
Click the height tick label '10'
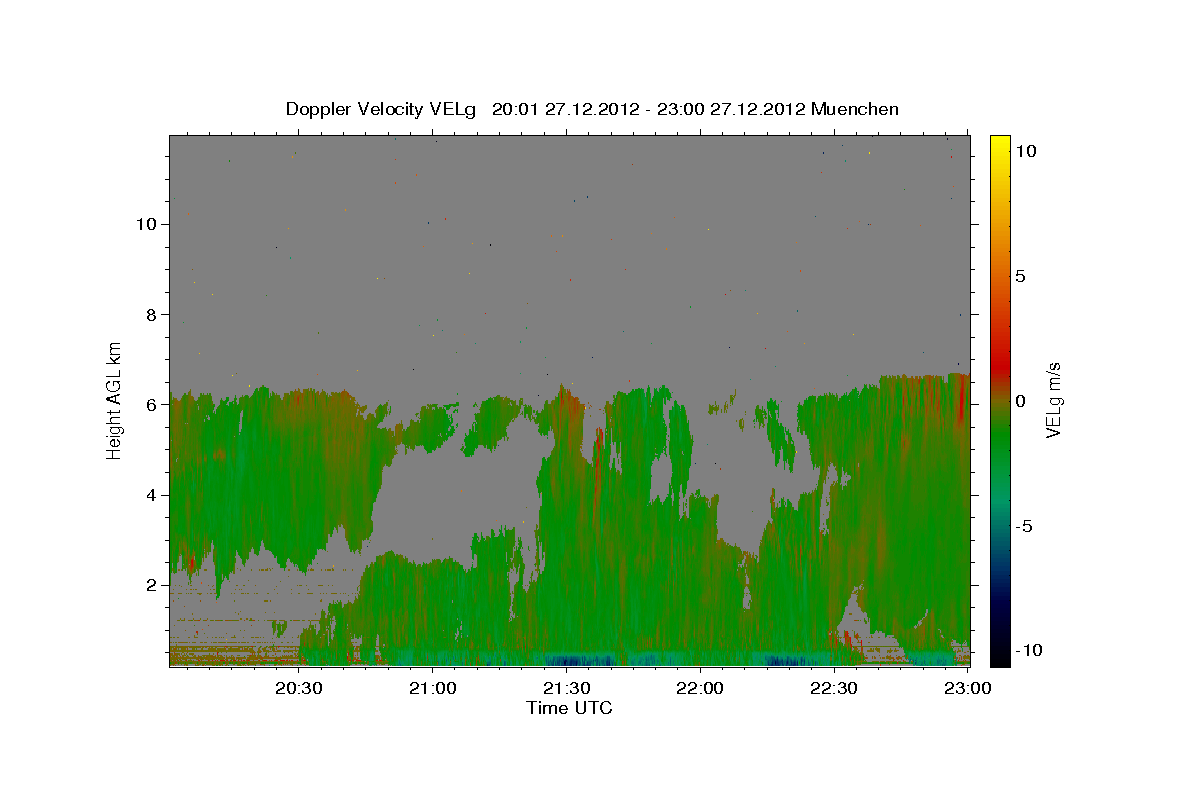coord(149,224)
